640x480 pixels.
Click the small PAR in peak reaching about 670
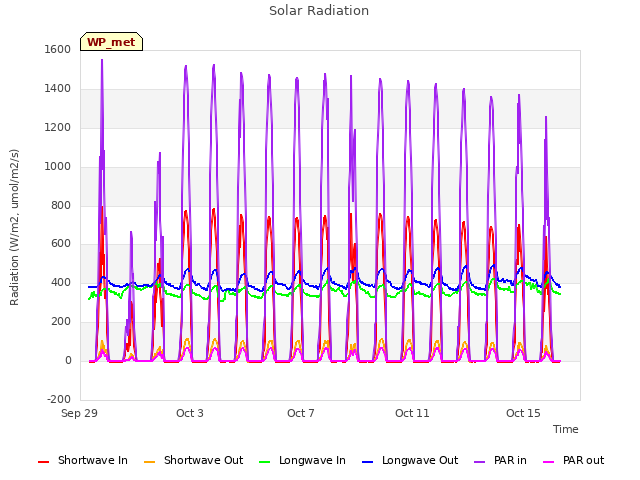pos(131,232)
